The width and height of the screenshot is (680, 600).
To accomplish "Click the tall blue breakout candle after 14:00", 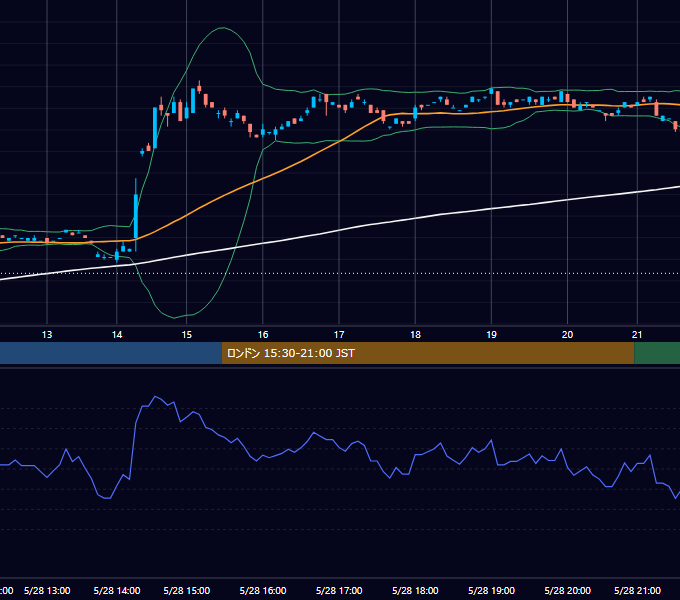I will [x=136, y=215].
